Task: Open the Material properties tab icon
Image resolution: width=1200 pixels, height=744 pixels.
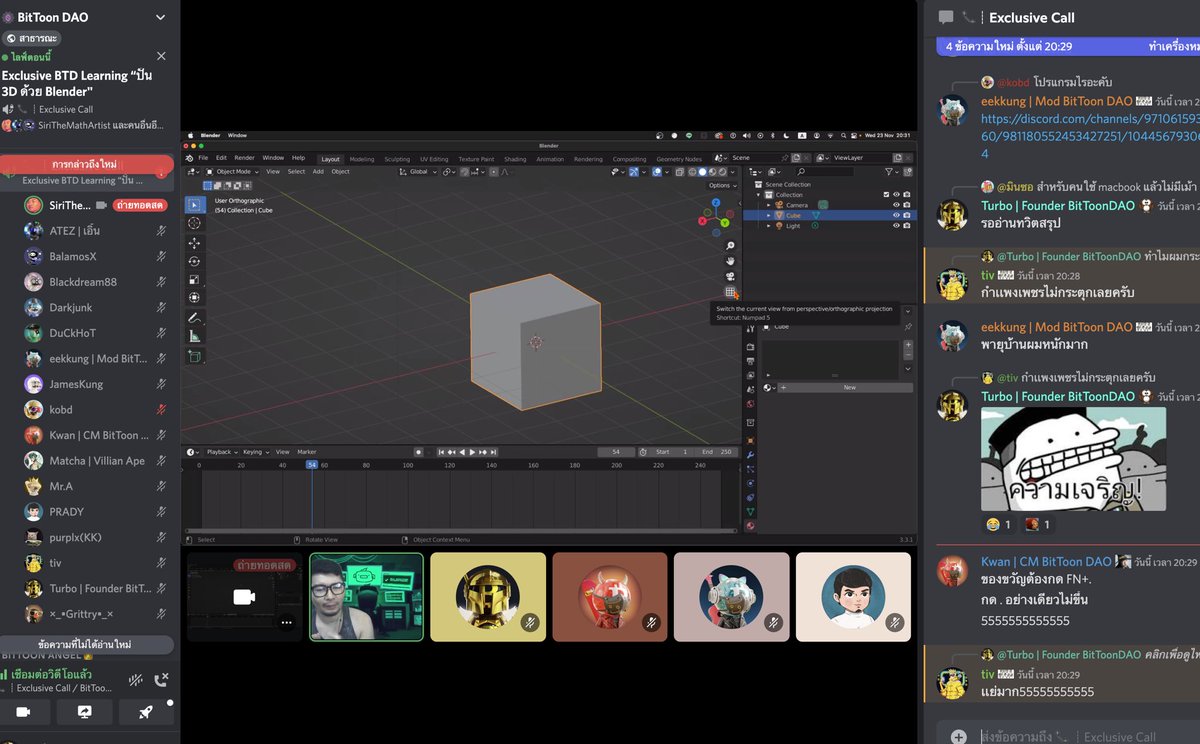Action: pos(750,526)
